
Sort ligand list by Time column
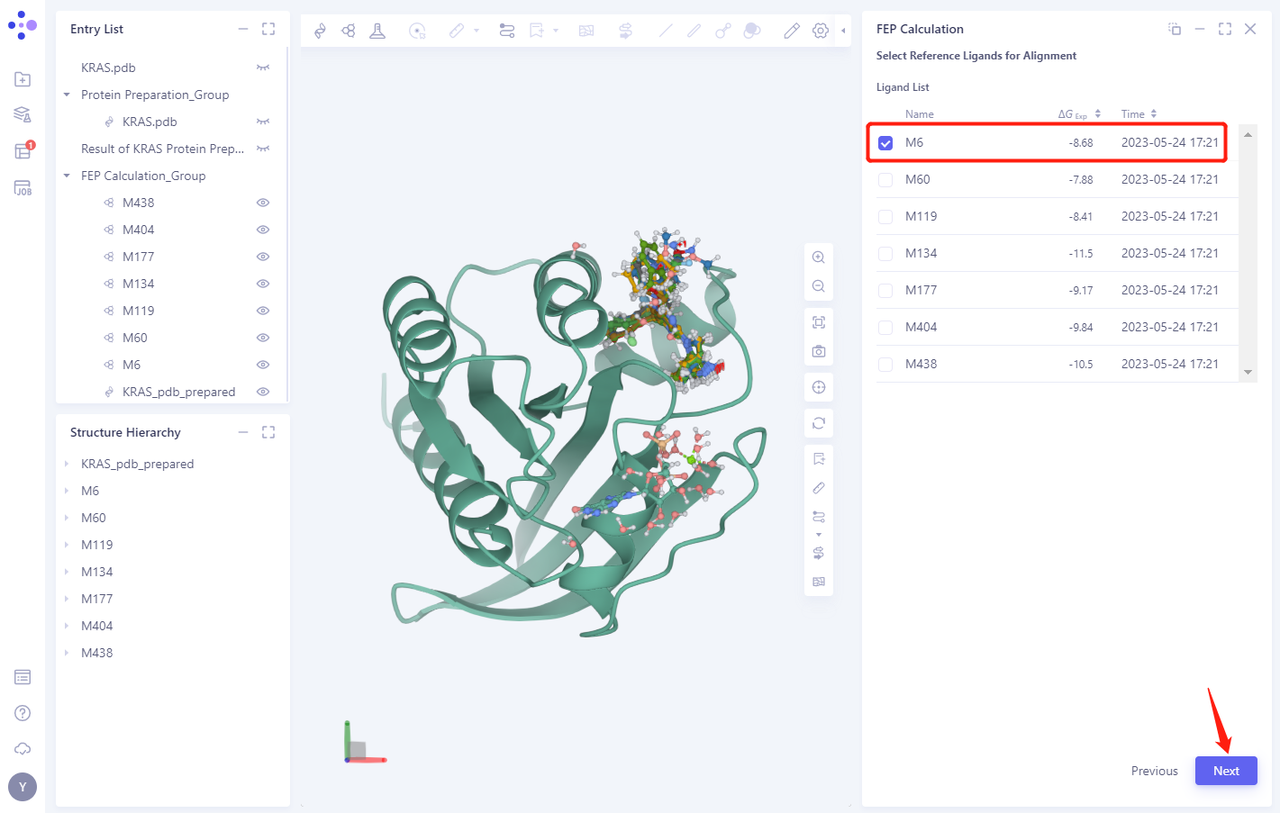tap(1153, 114)
